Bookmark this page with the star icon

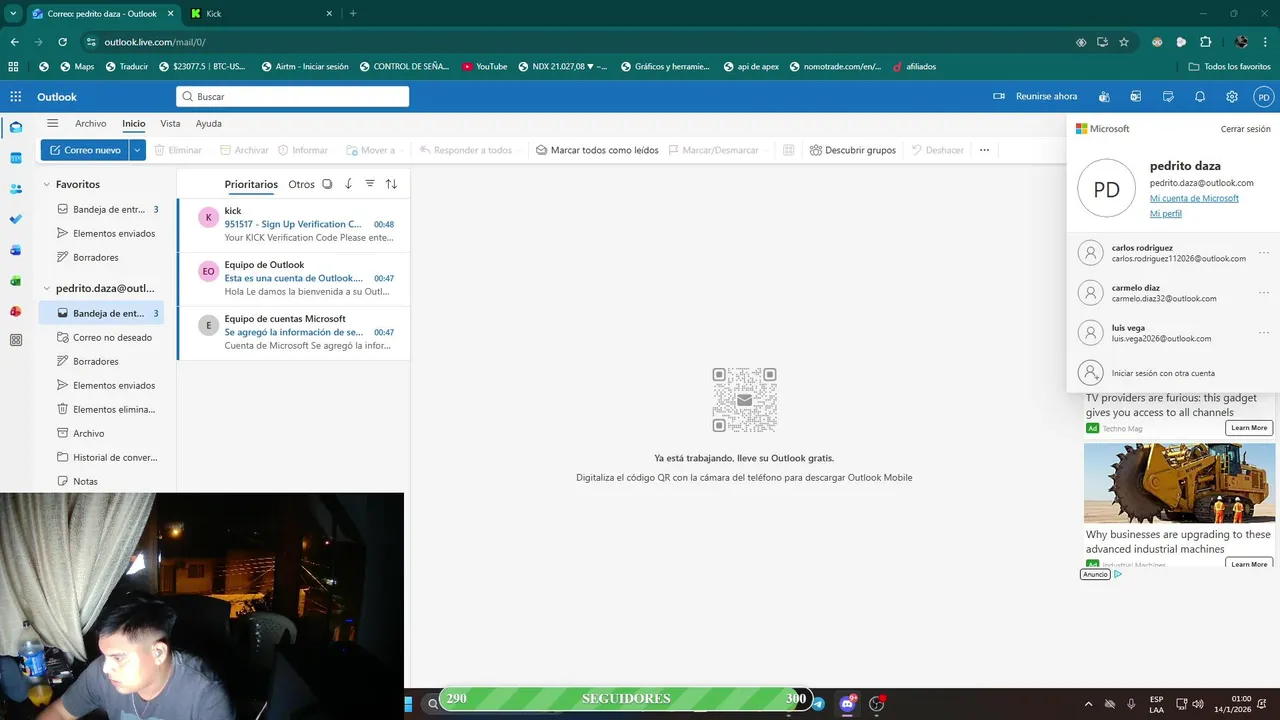click(1124, 42)
